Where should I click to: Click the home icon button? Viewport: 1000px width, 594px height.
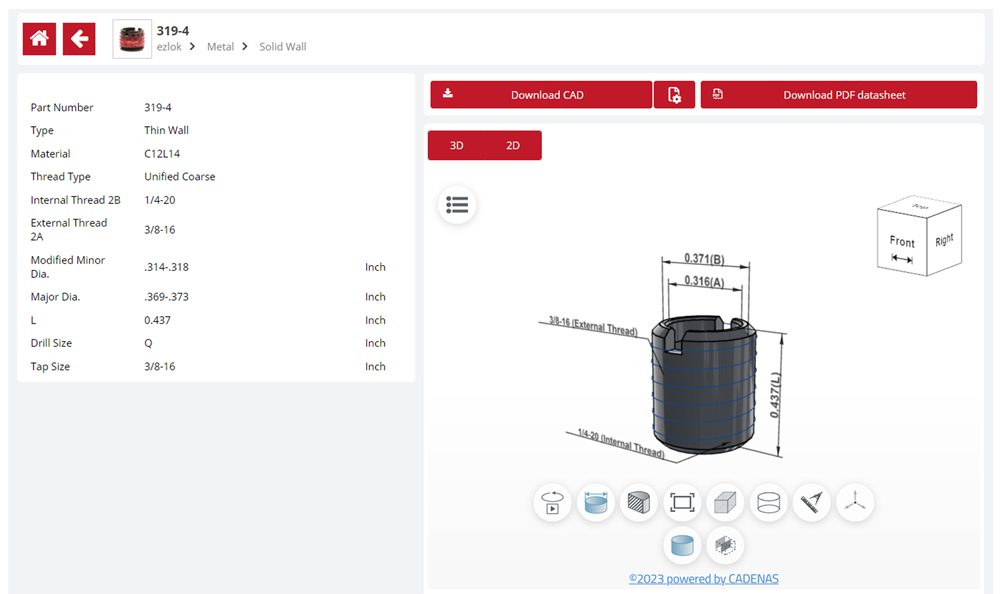click(x=40, y=39)
